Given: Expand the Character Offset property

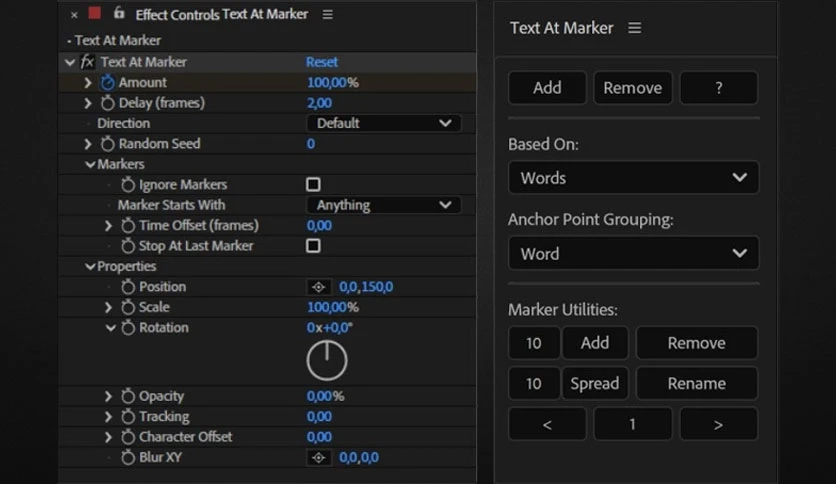Looking at the screenshot, I should coord(109,437).
